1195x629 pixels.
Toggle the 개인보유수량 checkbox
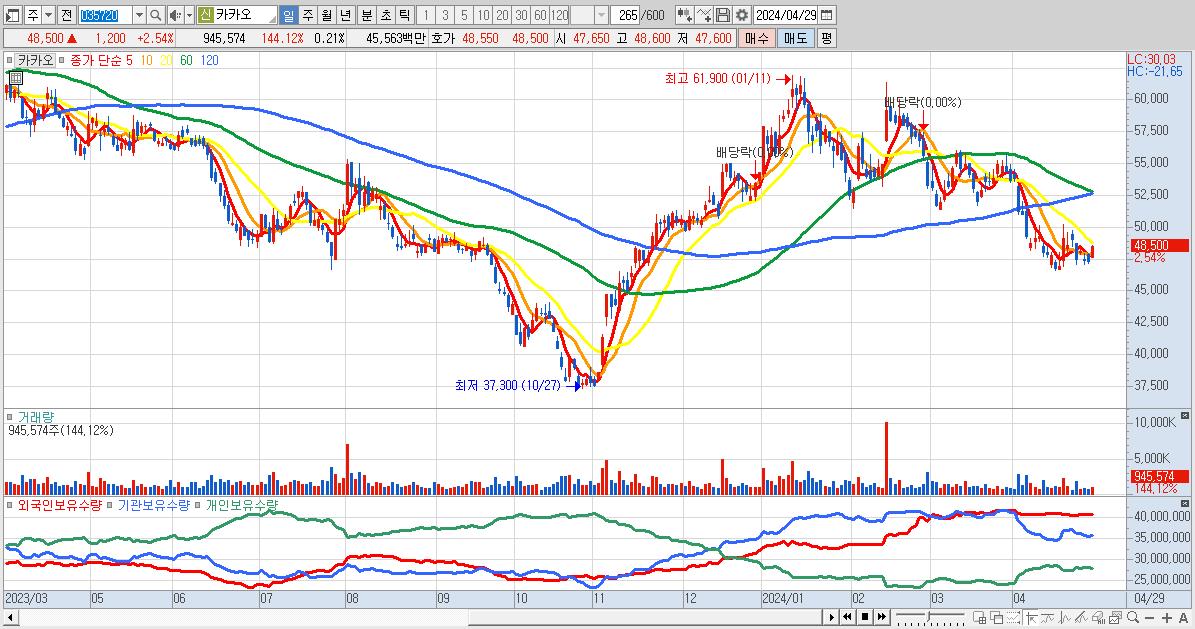coord(199,505)
